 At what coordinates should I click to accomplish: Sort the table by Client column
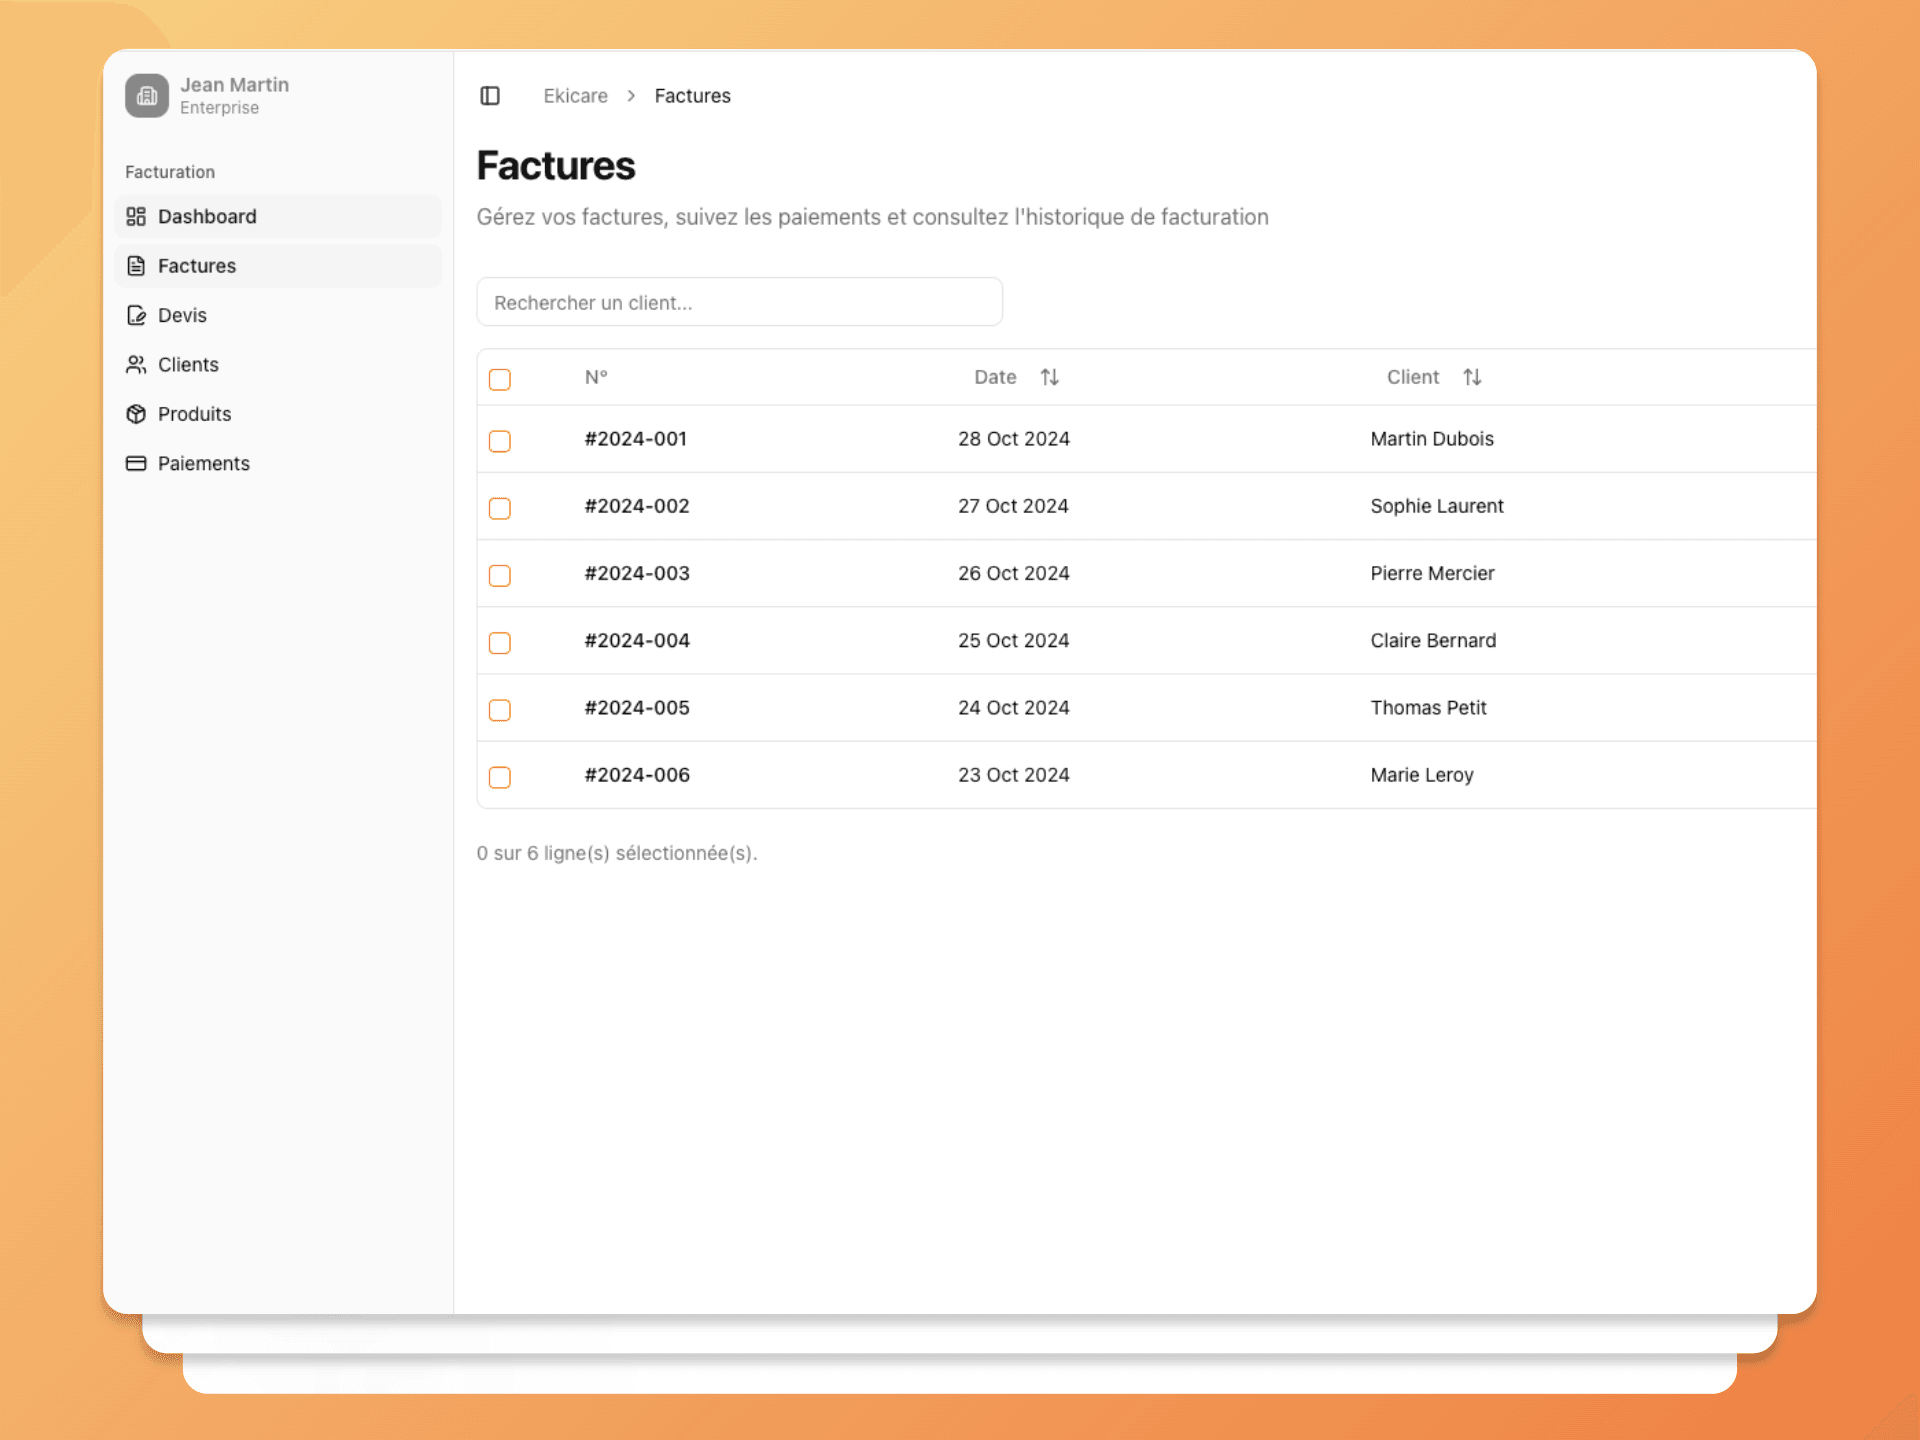pos(1471,377)
